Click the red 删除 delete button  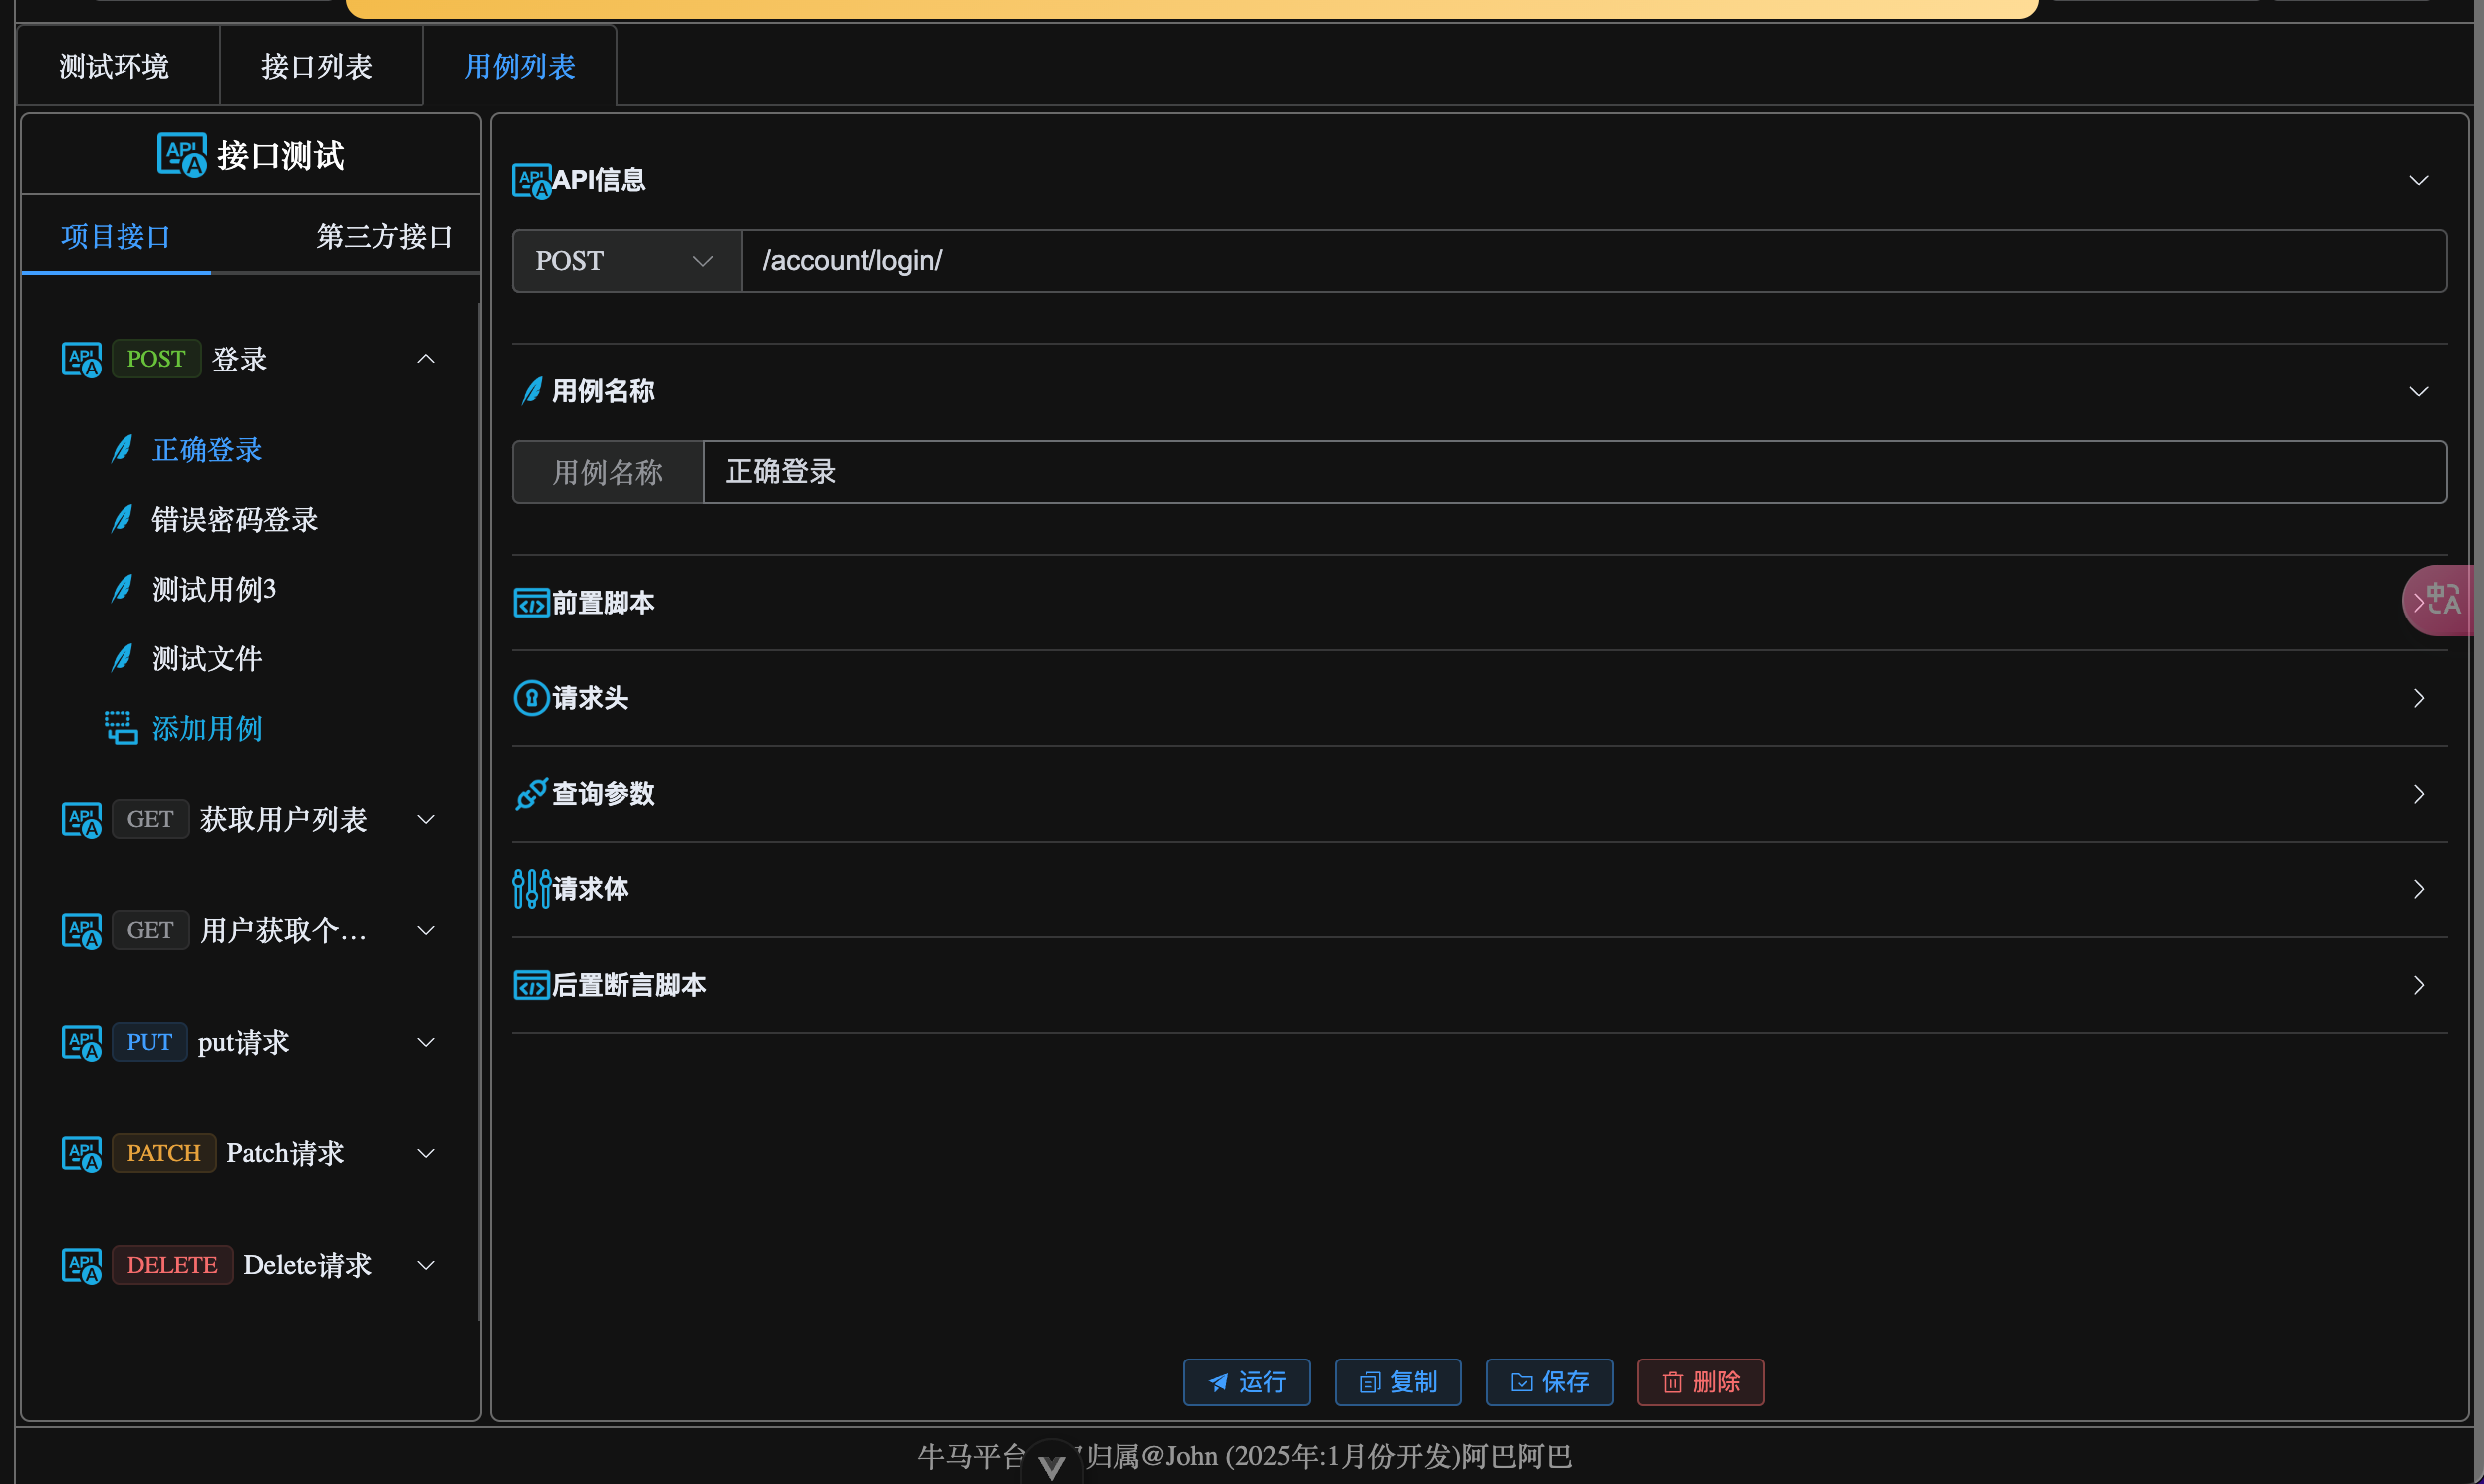[1700, 1382]
